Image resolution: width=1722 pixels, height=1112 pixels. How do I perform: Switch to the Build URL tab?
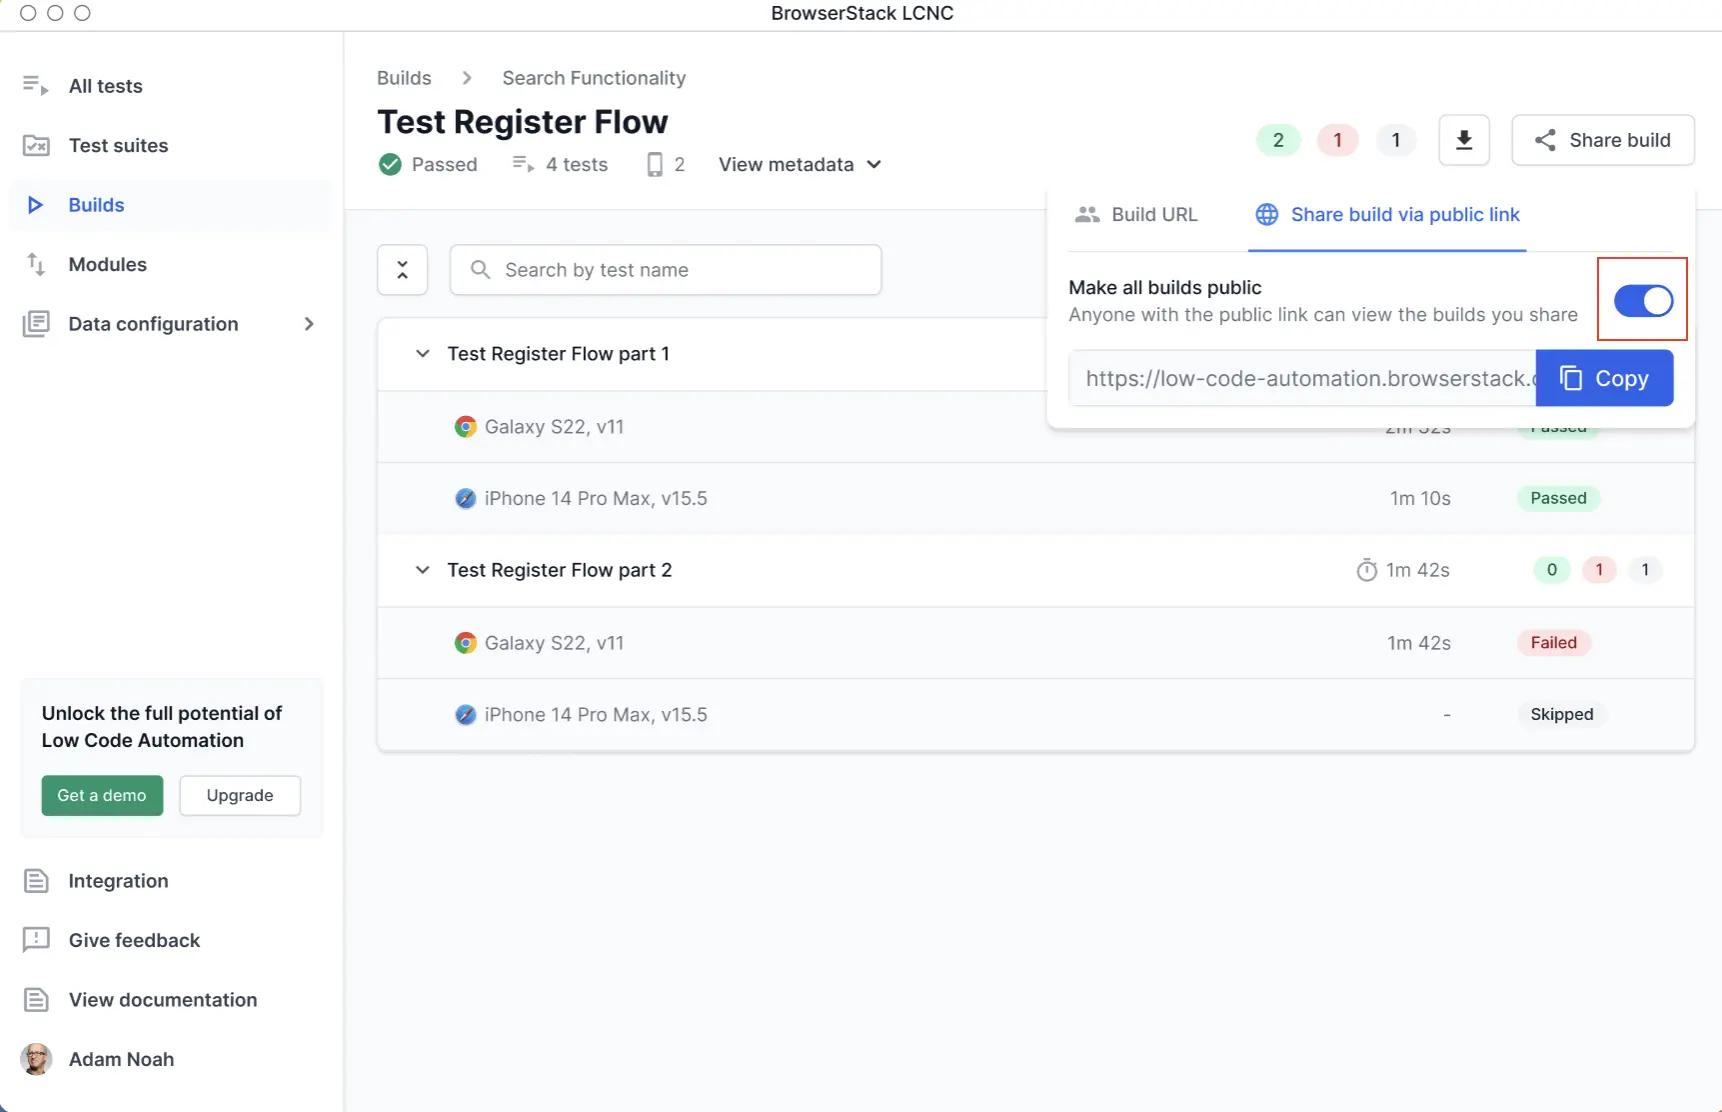(x=1136, y=215)
